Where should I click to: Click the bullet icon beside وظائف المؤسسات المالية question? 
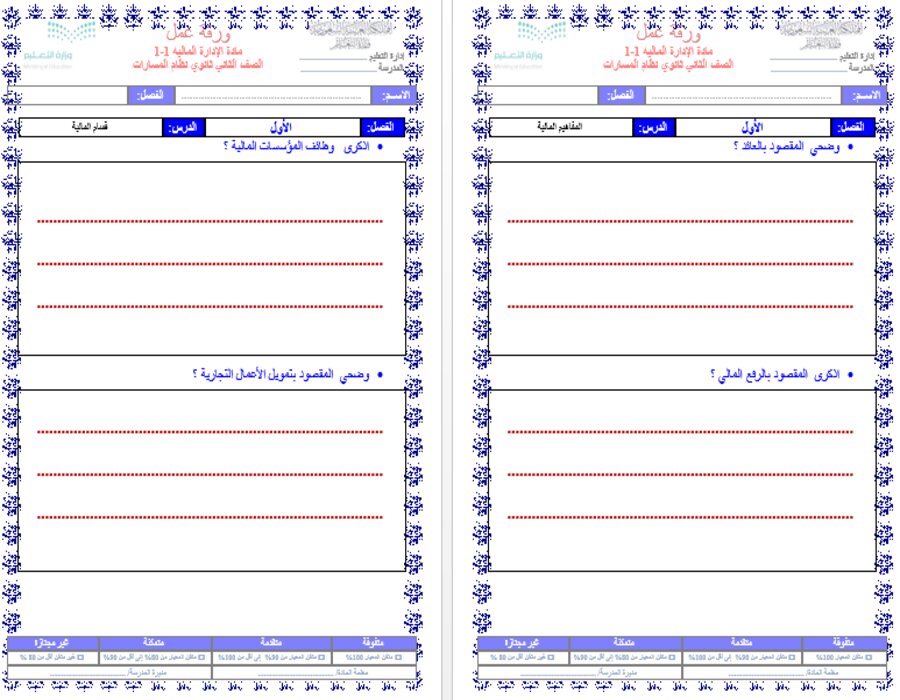click(382, 147)
